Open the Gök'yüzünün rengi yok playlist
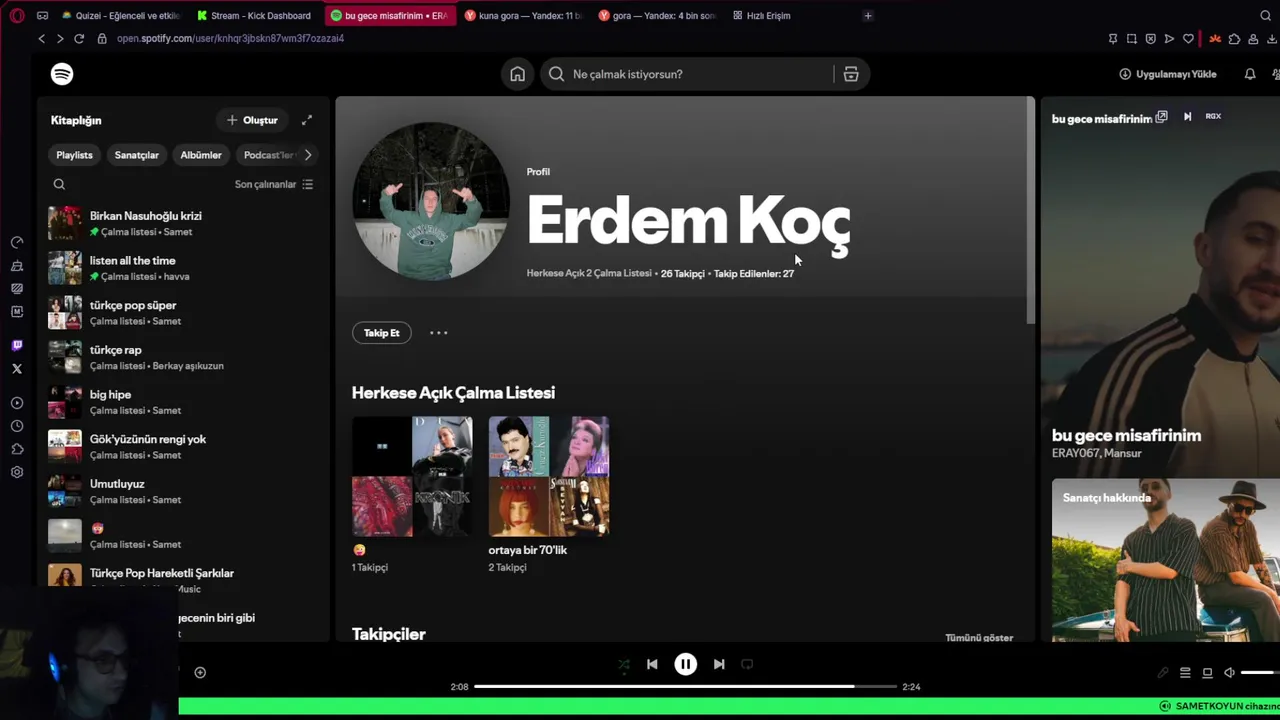The image size is (1280, 720). click(x=182, y=446)
